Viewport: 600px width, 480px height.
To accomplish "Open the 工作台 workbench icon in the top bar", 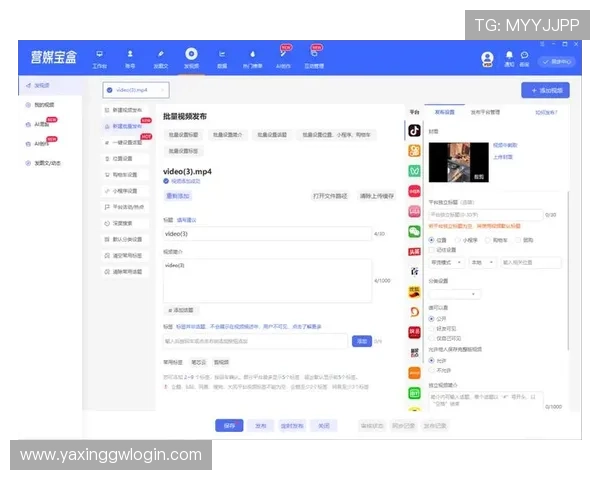I will coord(99,54).
